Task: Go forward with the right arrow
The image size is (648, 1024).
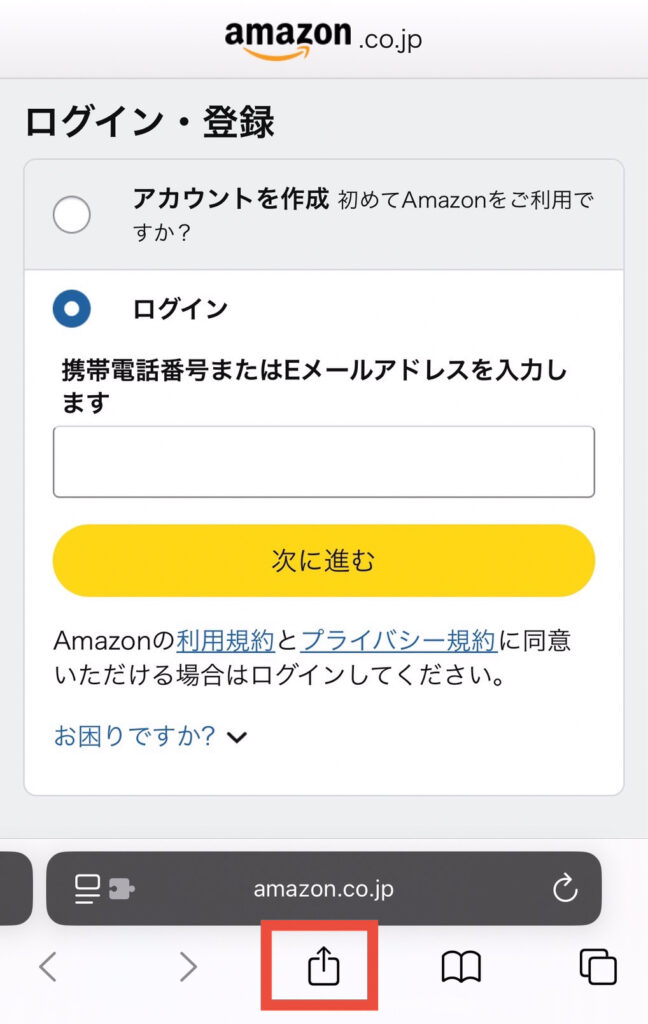Action: pos(188,967)
